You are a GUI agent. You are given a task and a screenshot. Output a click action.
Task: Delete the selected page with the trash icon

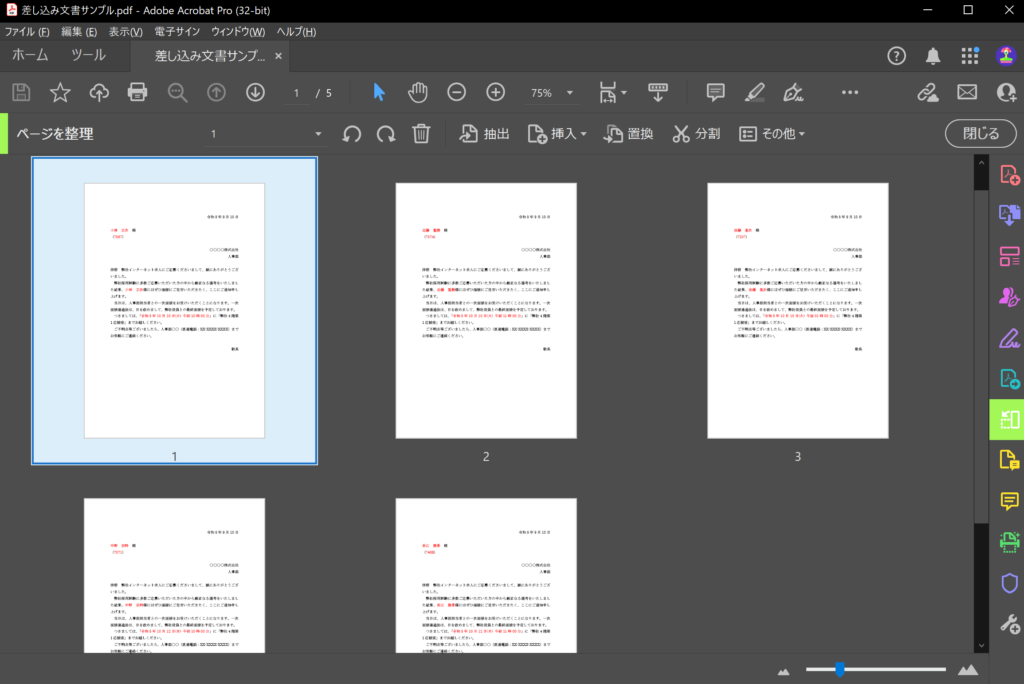(x=420, y=132)
